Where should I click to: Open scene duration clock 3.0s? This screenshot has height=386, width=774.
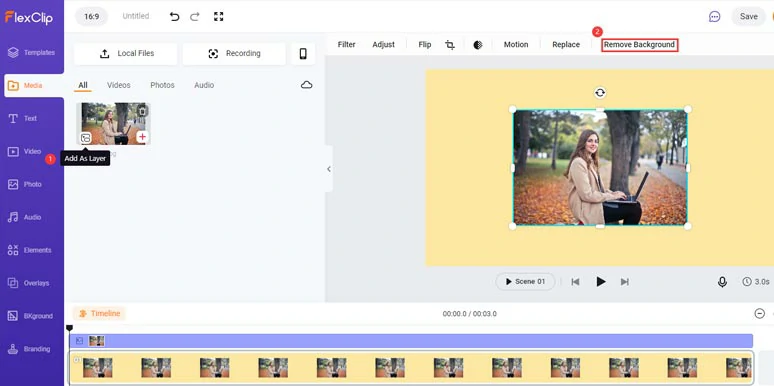coord(756,282)
